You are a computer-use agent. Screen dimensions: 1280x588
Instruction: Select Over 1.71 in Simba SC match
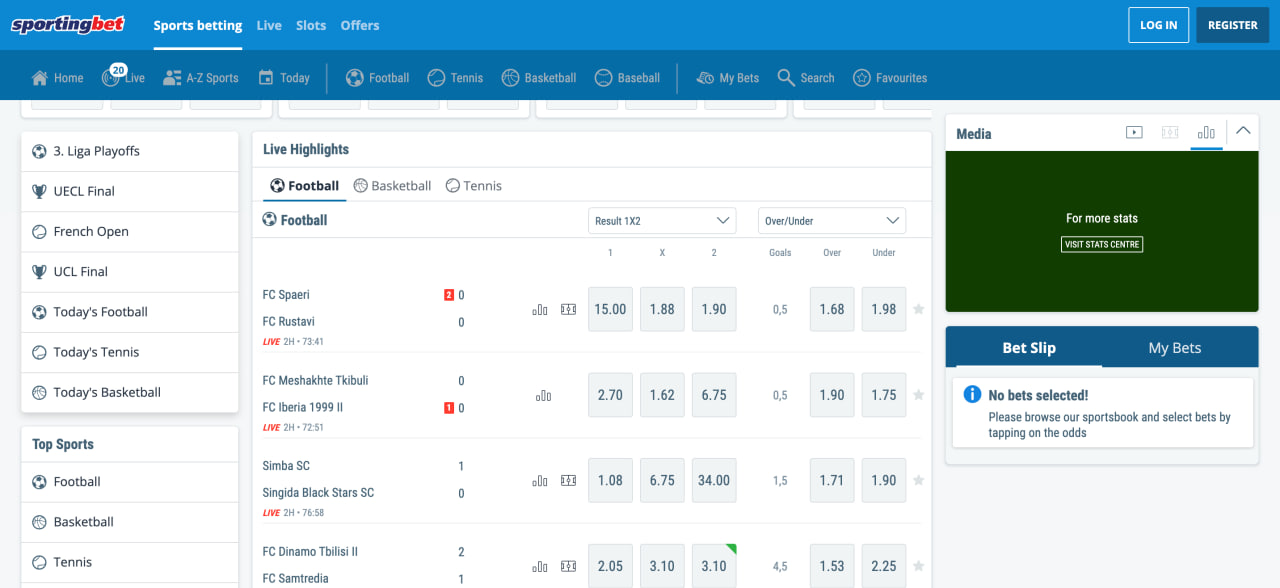click(832, 480)
